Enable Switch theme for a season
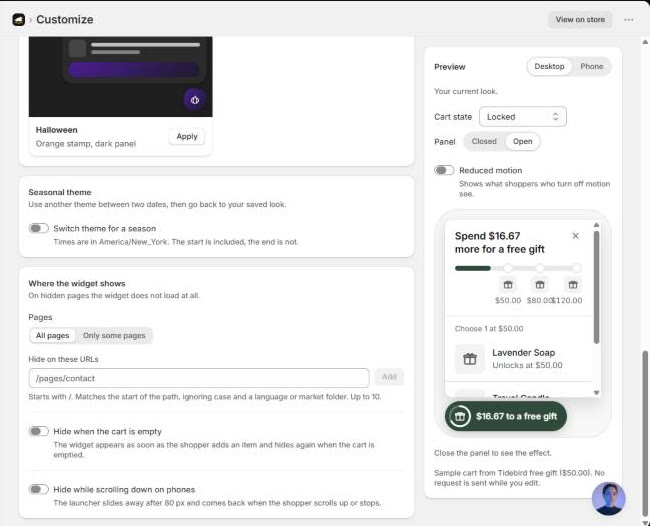This screenshot has width=650, height=526. [x=39, y=228]
